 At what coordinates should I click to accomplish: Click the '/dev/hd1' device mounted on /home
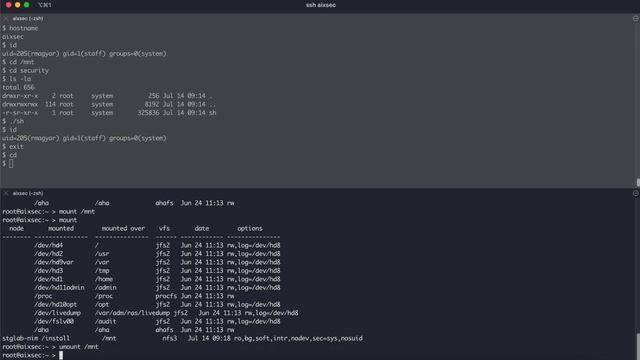(49, 279)
